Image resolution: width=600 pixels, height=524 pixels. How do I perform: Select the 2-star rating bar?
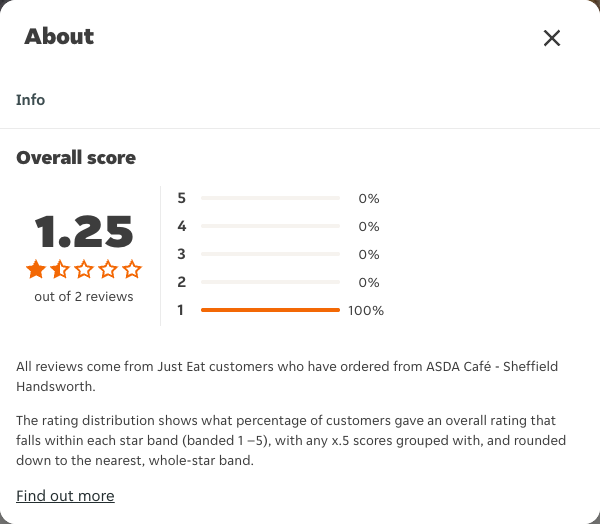(x=270, y=282)
